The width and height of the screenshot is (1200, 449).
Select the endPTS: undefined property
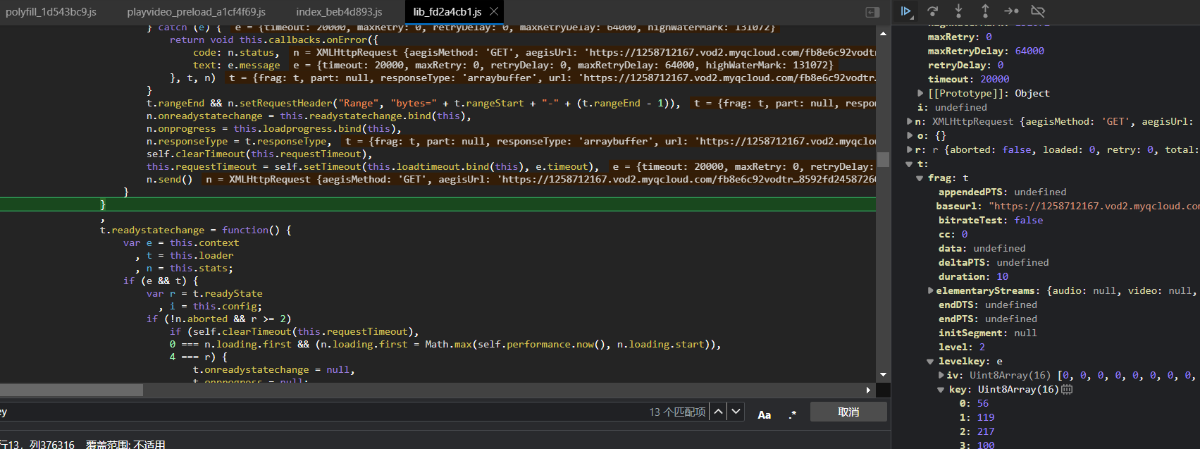986,318
